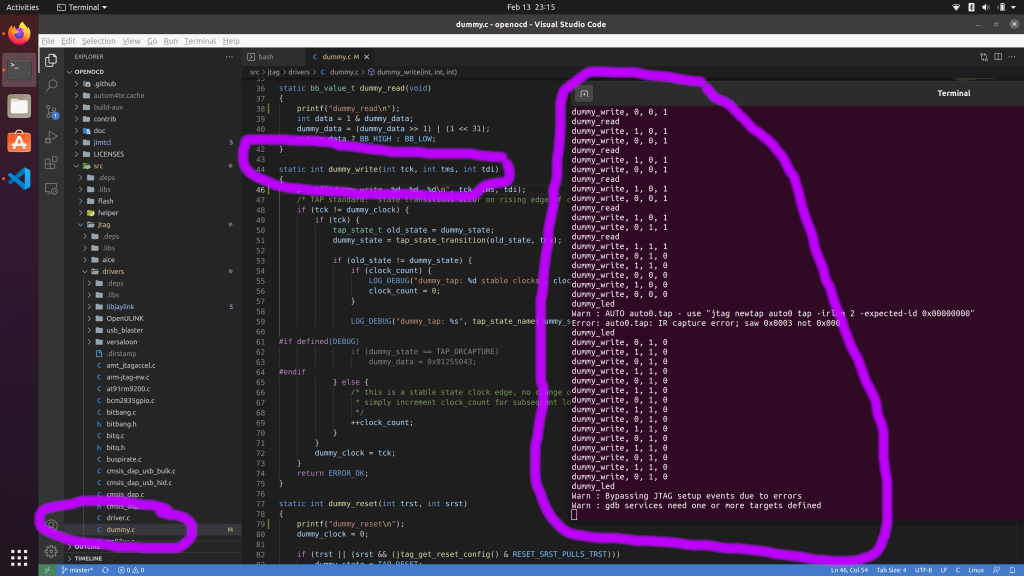Image resolution: width=1024 pixels, height=576 pixels.
Task: Open the Source Control view
Action: point(51,112)
